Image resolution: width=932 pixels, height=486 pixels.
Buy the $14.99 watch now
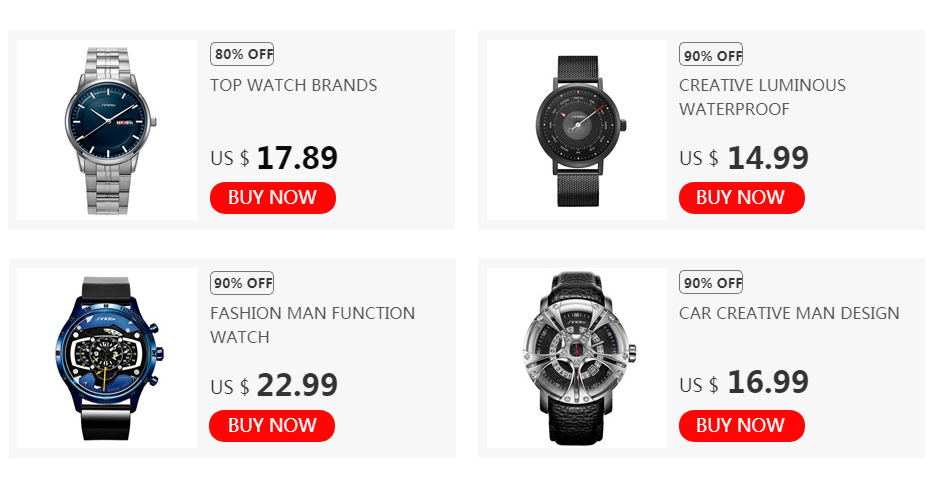[x=742, y=198]
